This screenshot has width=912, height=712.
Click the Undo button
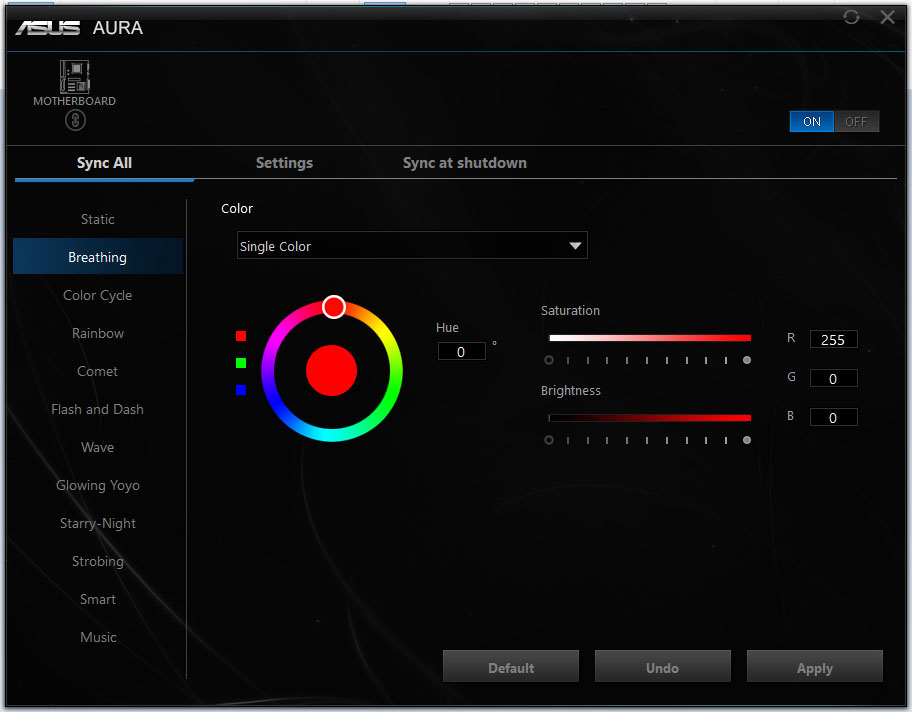click(662, 666)
